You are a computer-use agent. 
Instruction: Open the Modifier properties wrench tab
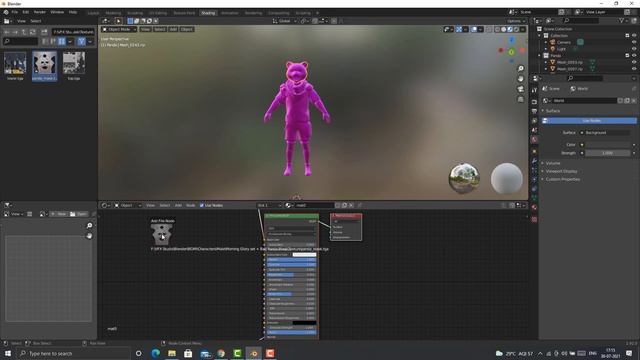tap(534, 161)
